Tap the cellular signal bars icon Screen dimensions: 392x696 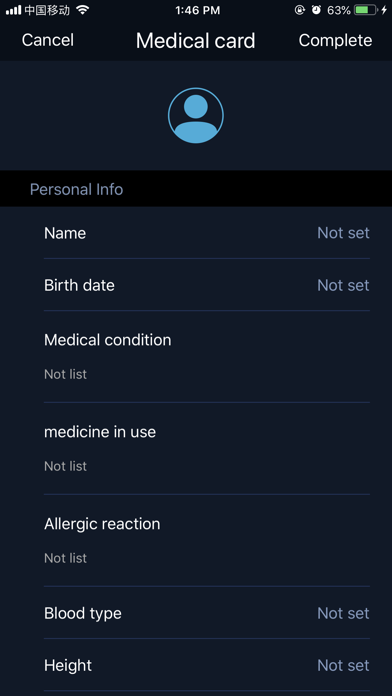pyautogui.click(x=13, y=10)
